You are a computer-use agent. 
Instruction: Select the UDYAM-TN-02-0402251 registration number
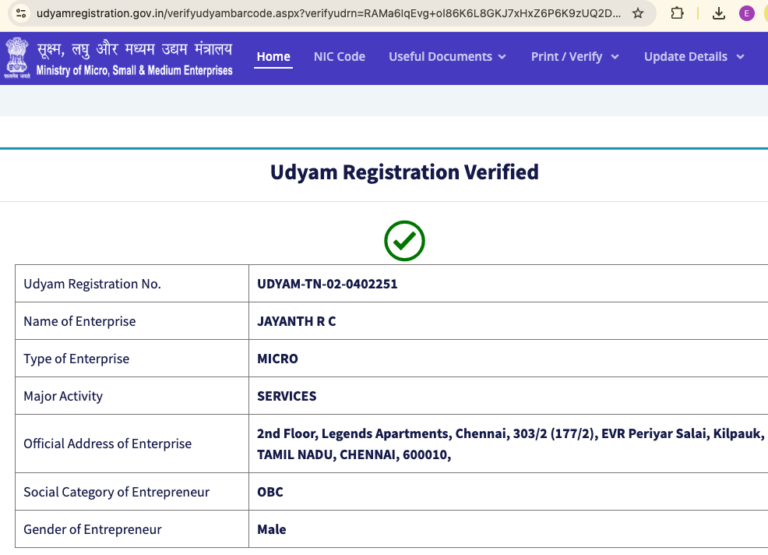tap(327, 284)
